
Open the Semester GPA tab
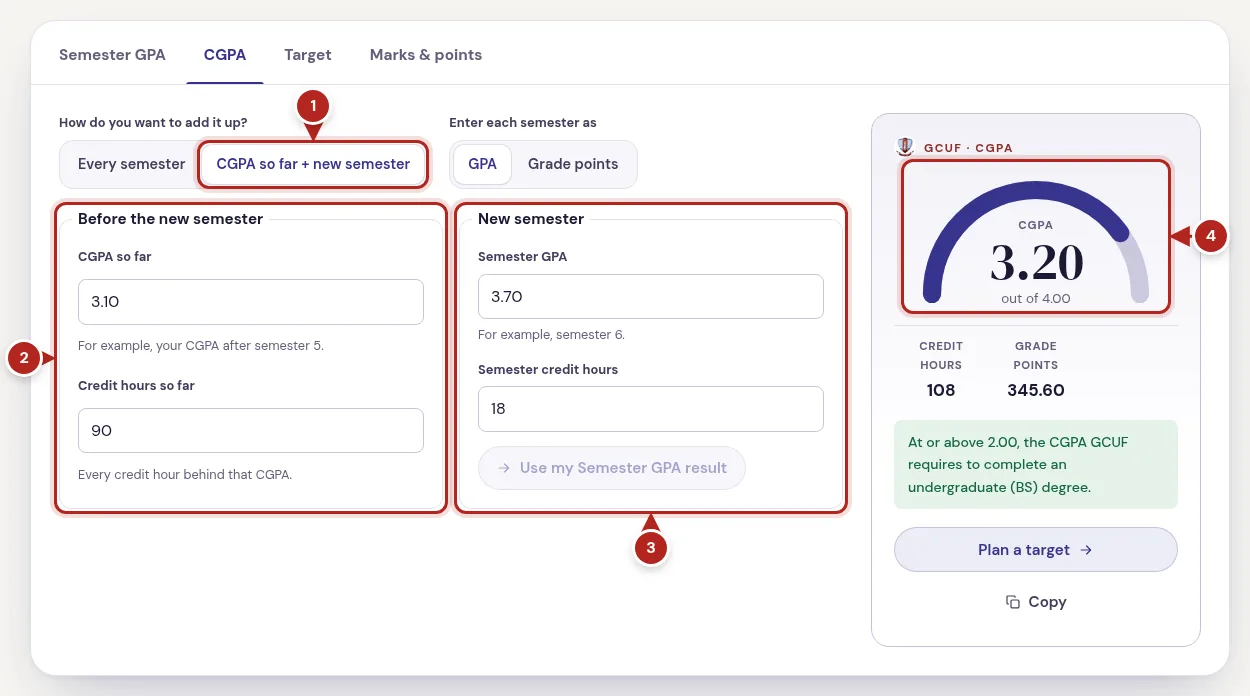(x=112, y=55)
